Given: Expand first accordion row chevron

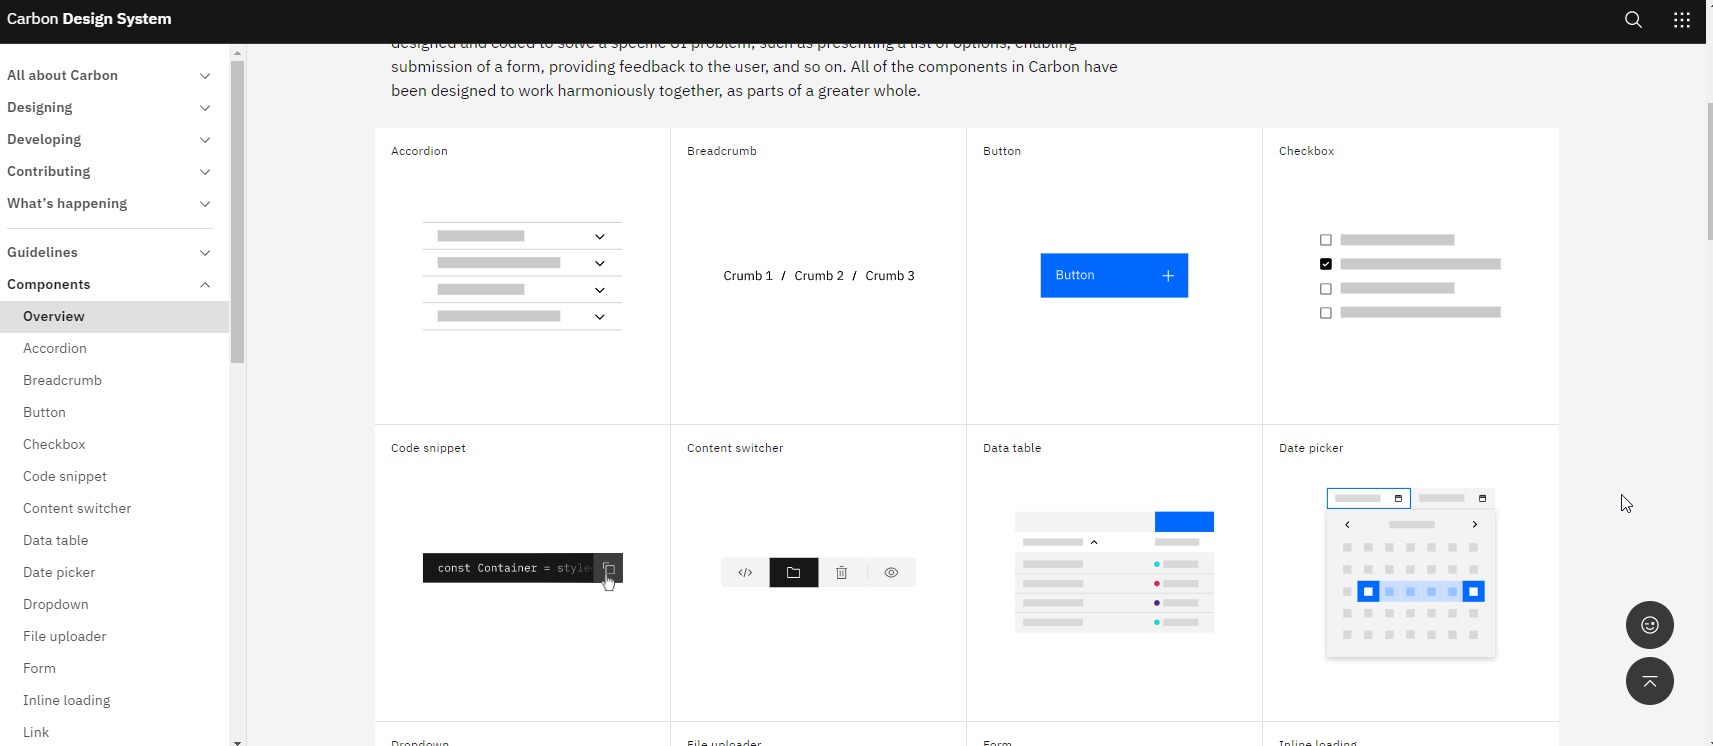Looking at the screenshot, I should 600,237.
